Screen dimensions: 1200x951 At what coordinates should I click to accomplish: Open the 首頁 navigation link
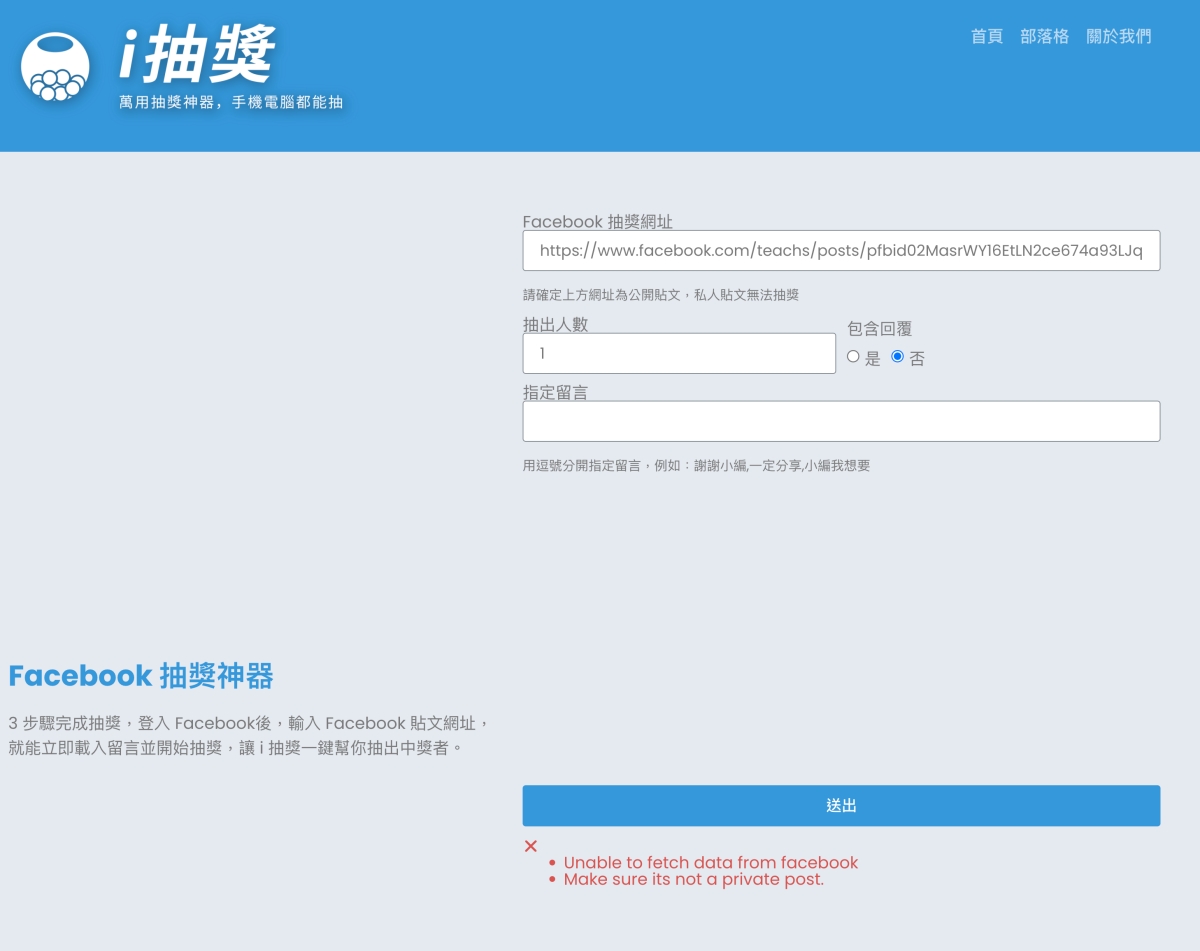pos(986,36)
